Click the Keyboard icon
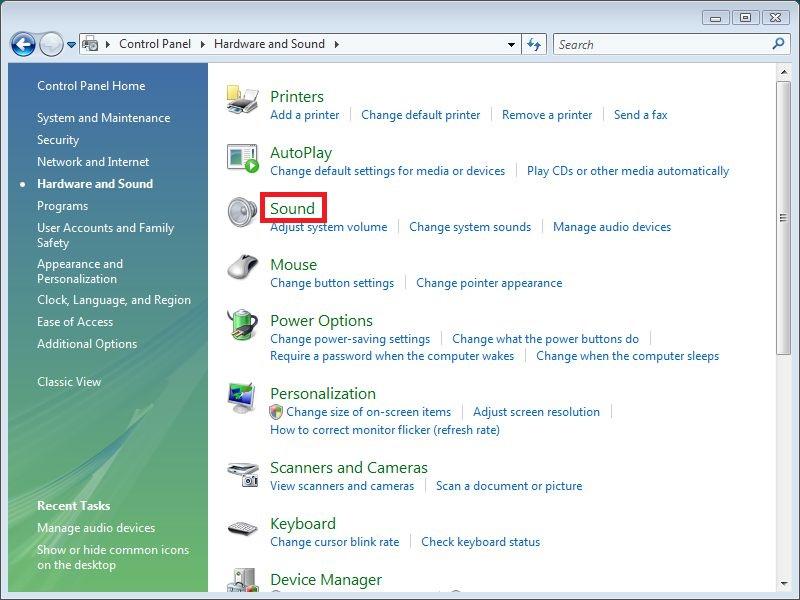800x600 pixels. point(242,528)
